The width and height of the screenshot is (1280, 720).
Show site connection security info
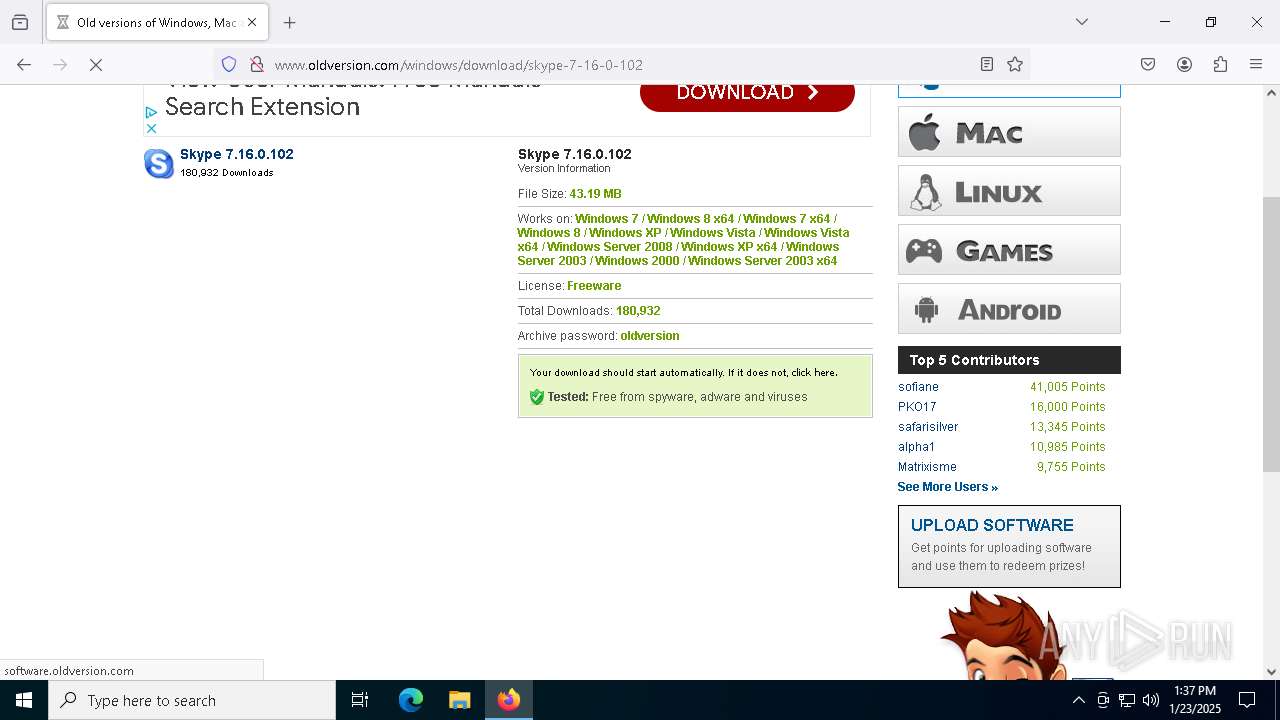tap(256, 64)
